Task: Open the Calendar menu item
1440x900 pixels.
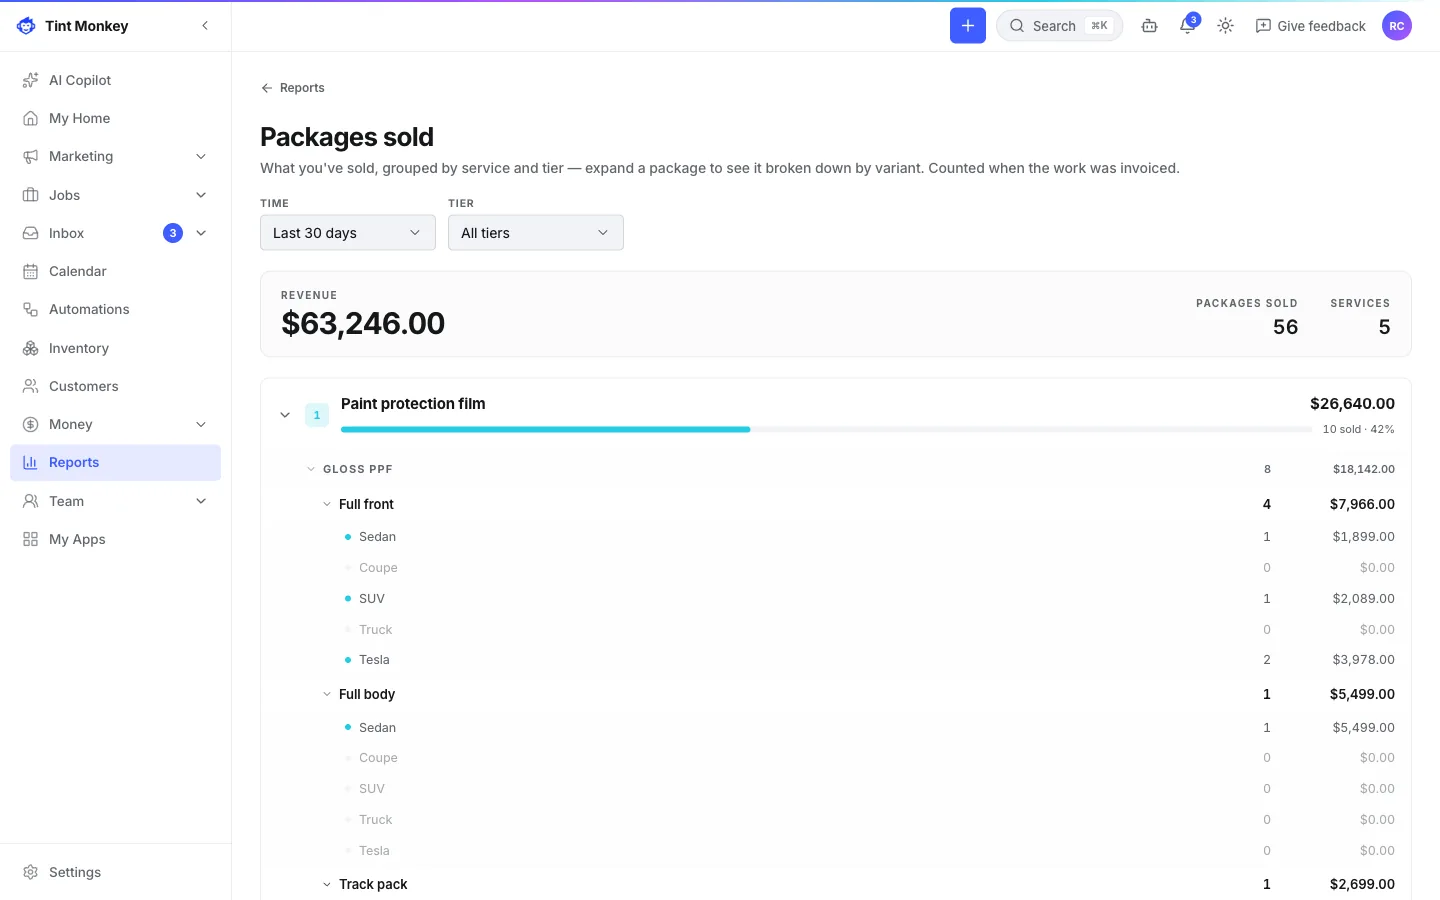Action: coord(115,271)
